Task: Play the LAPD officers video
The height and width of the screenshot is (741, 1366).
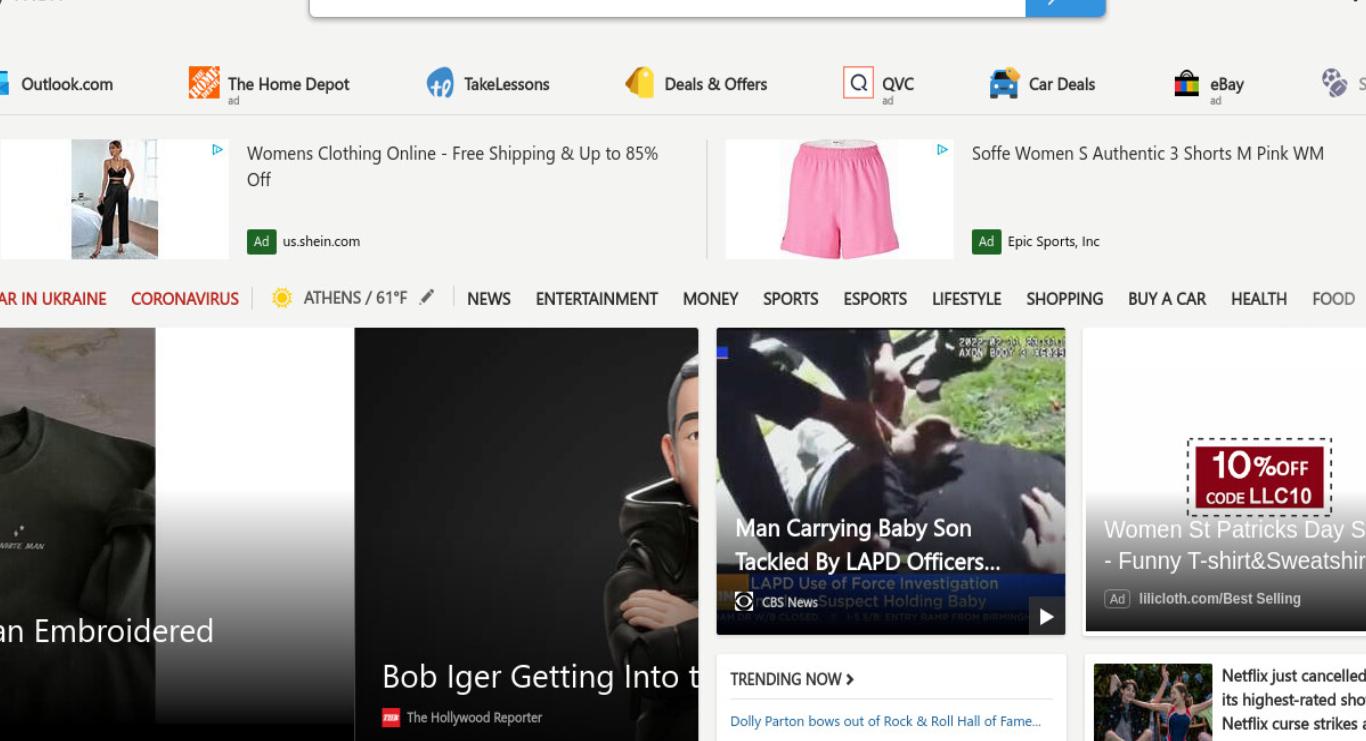Action: coord(1046,616)
